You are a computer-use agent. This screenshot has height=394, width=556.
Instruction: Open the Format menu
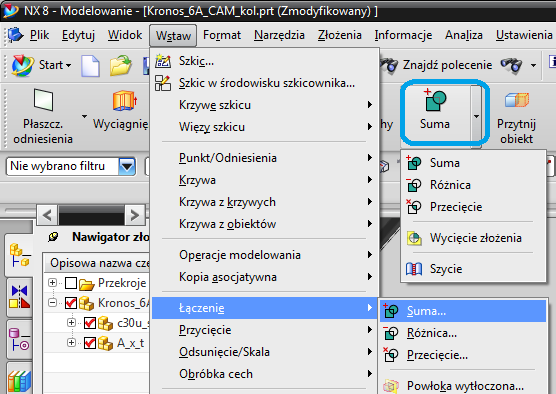[x=222, y=35]
